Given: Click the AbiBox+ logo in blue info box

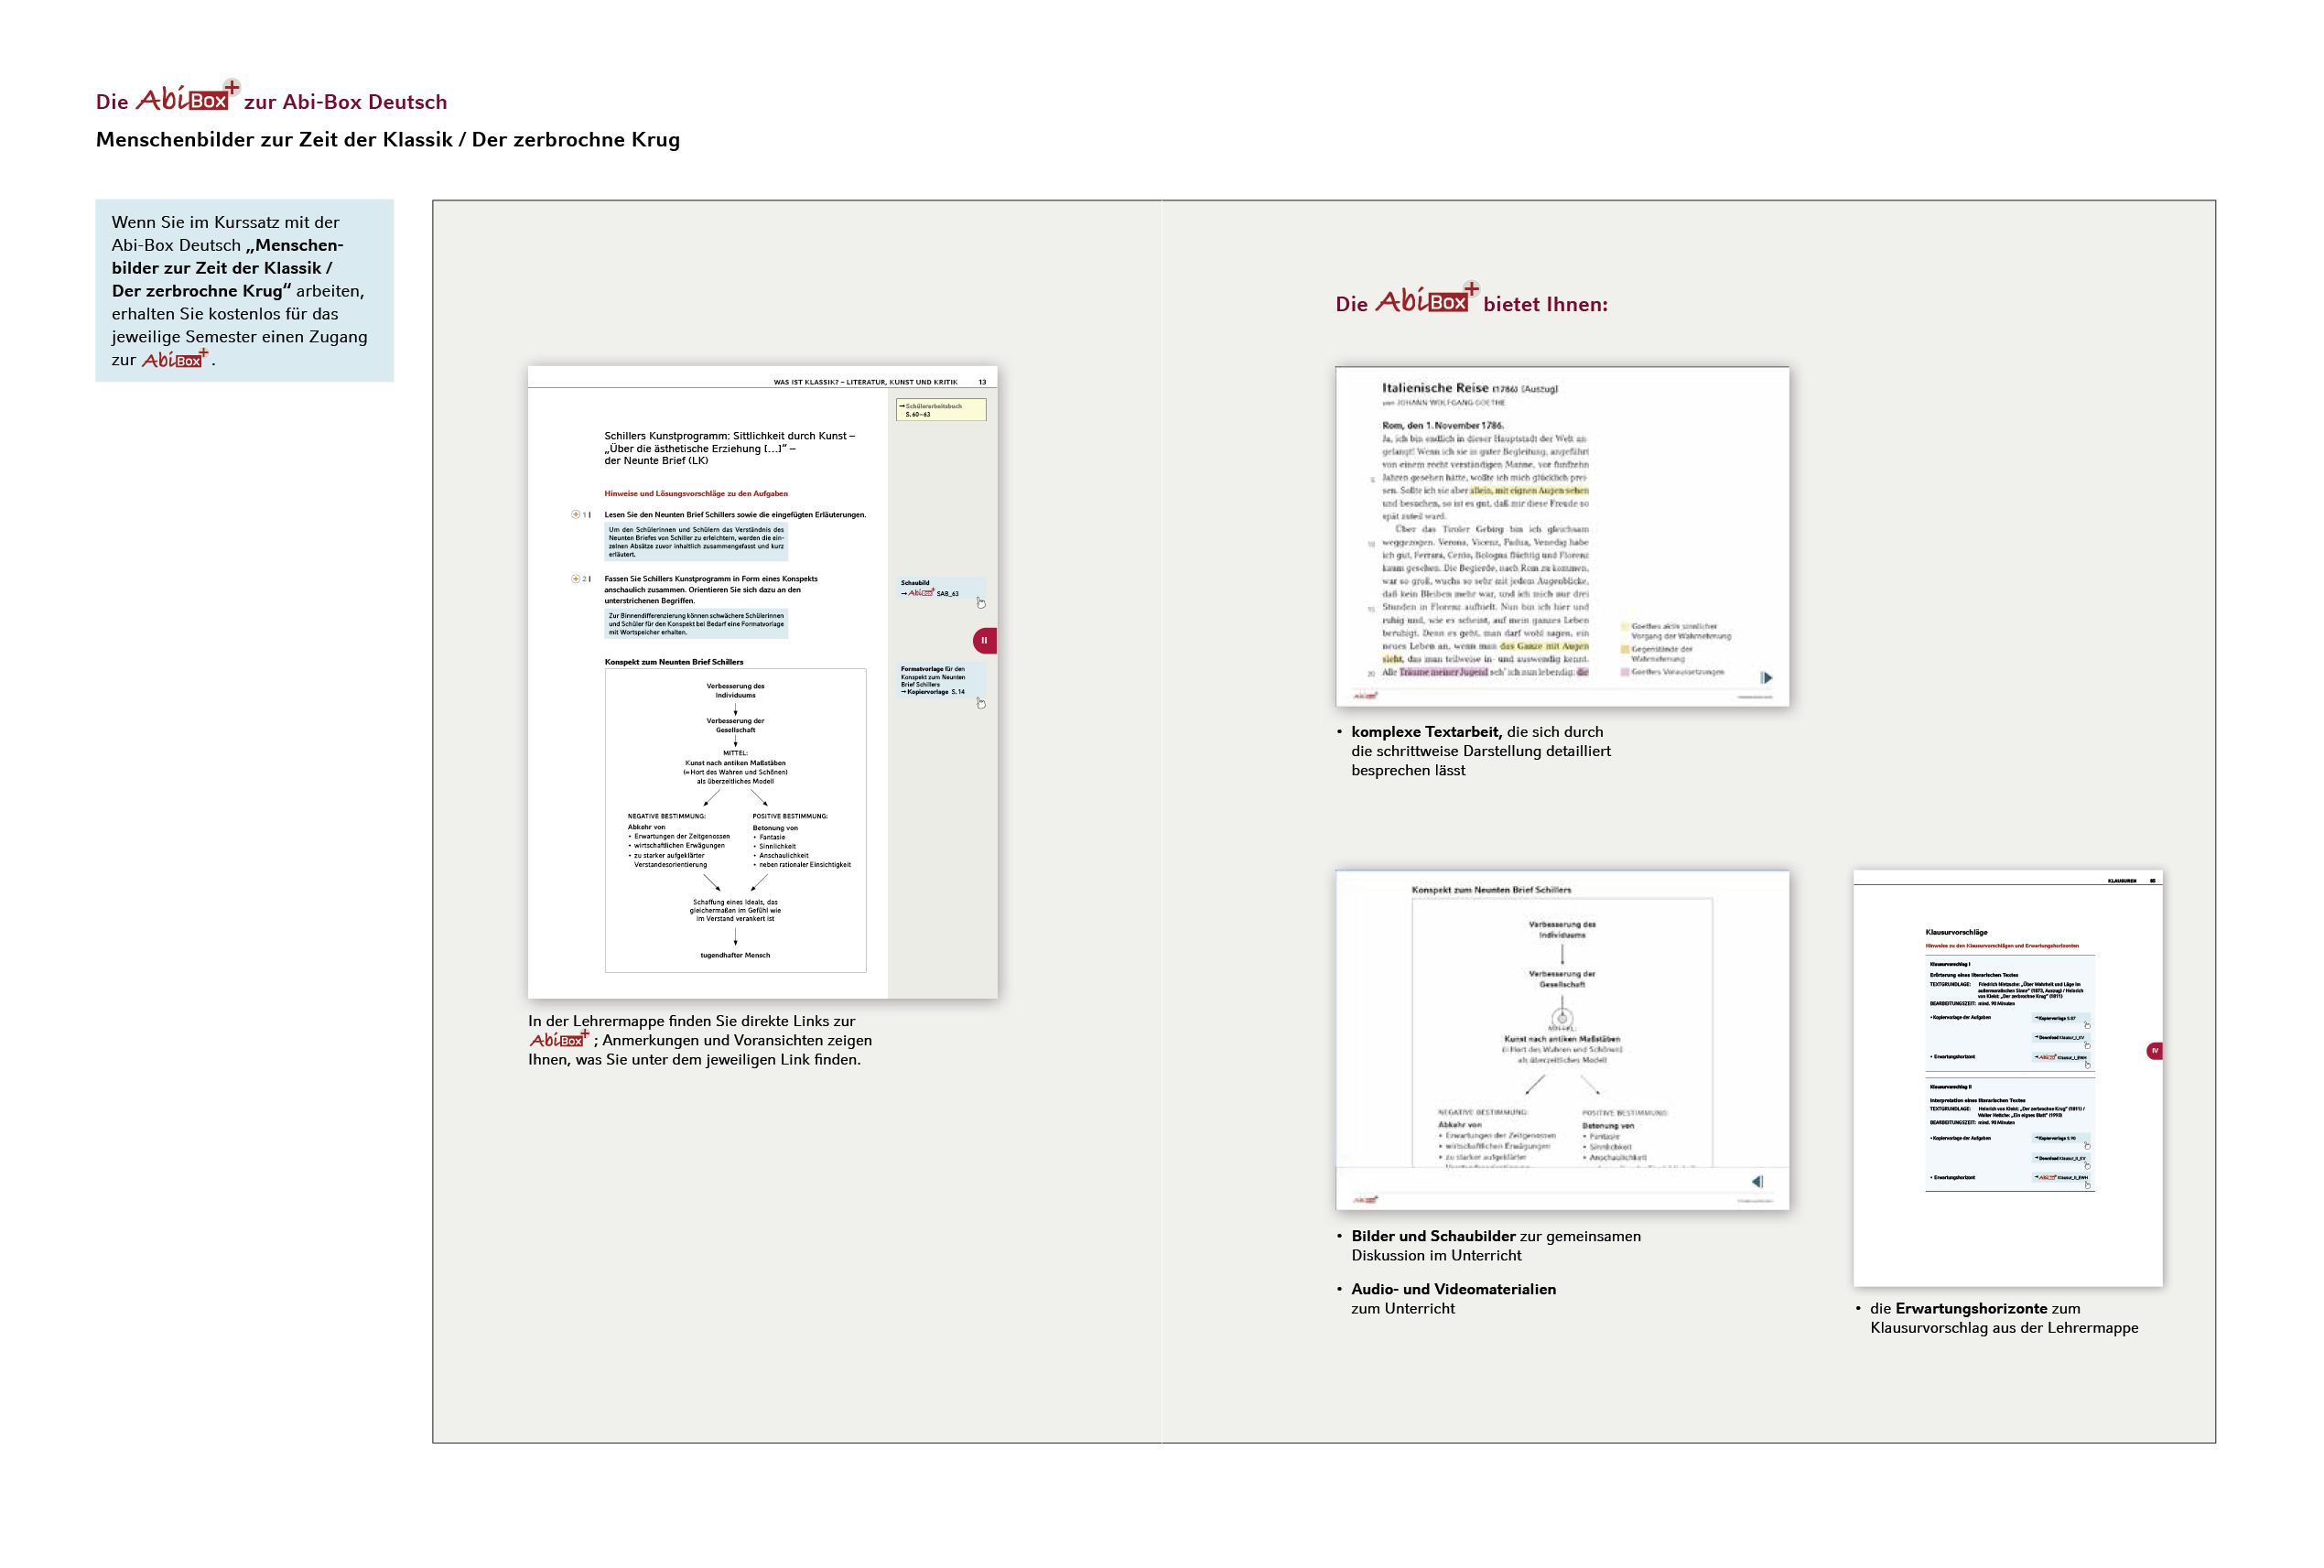Looking at the screenshot, I should 175,360.
